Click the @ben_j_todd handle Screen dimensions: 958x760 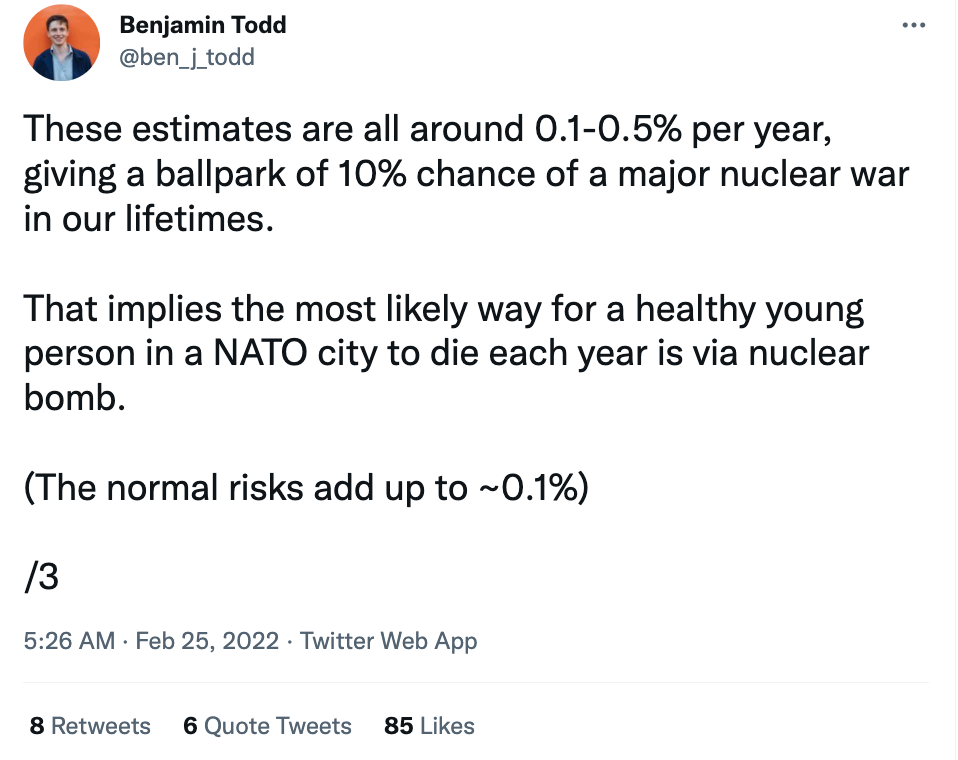click(187, 57)
